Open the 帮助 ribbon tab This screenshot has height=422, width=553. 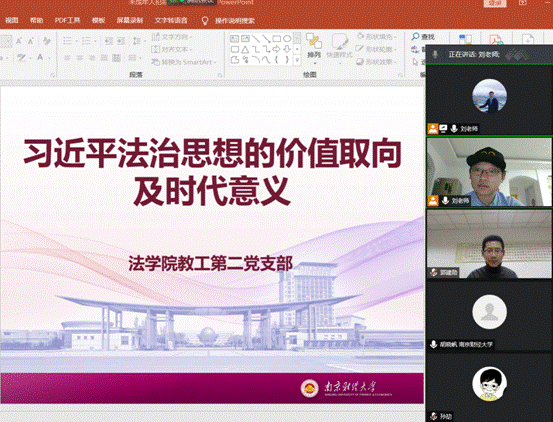(36, 20)
